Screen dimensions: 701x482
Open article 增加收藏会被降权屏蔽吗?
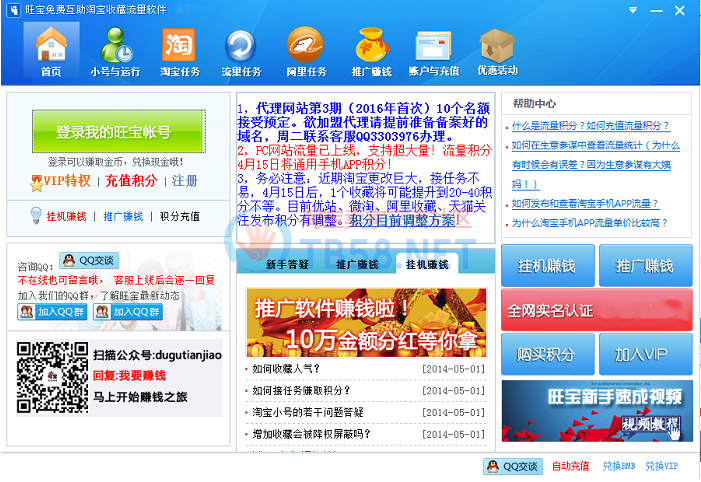[312, 434]
